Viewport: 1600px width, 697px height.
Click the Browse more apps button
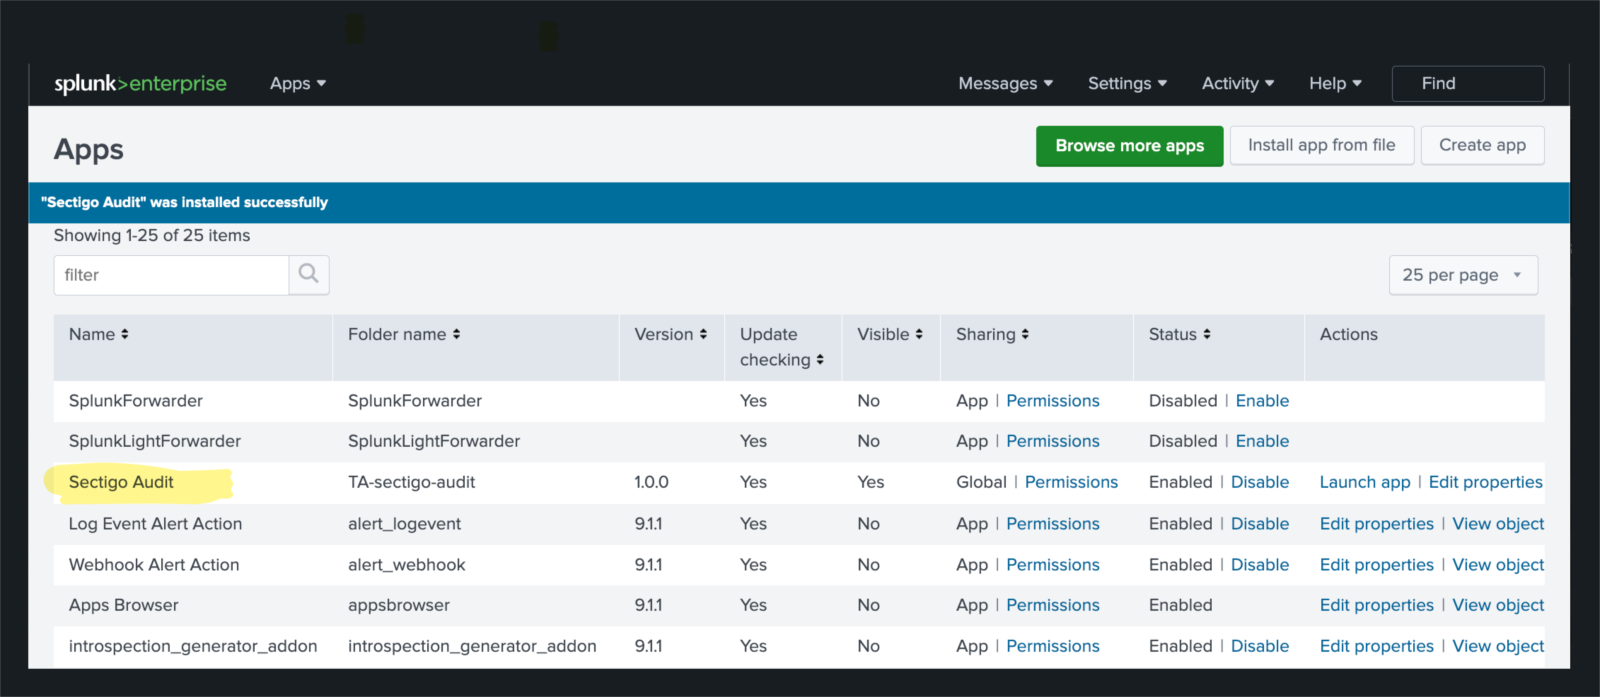[x=1129, y=146]
